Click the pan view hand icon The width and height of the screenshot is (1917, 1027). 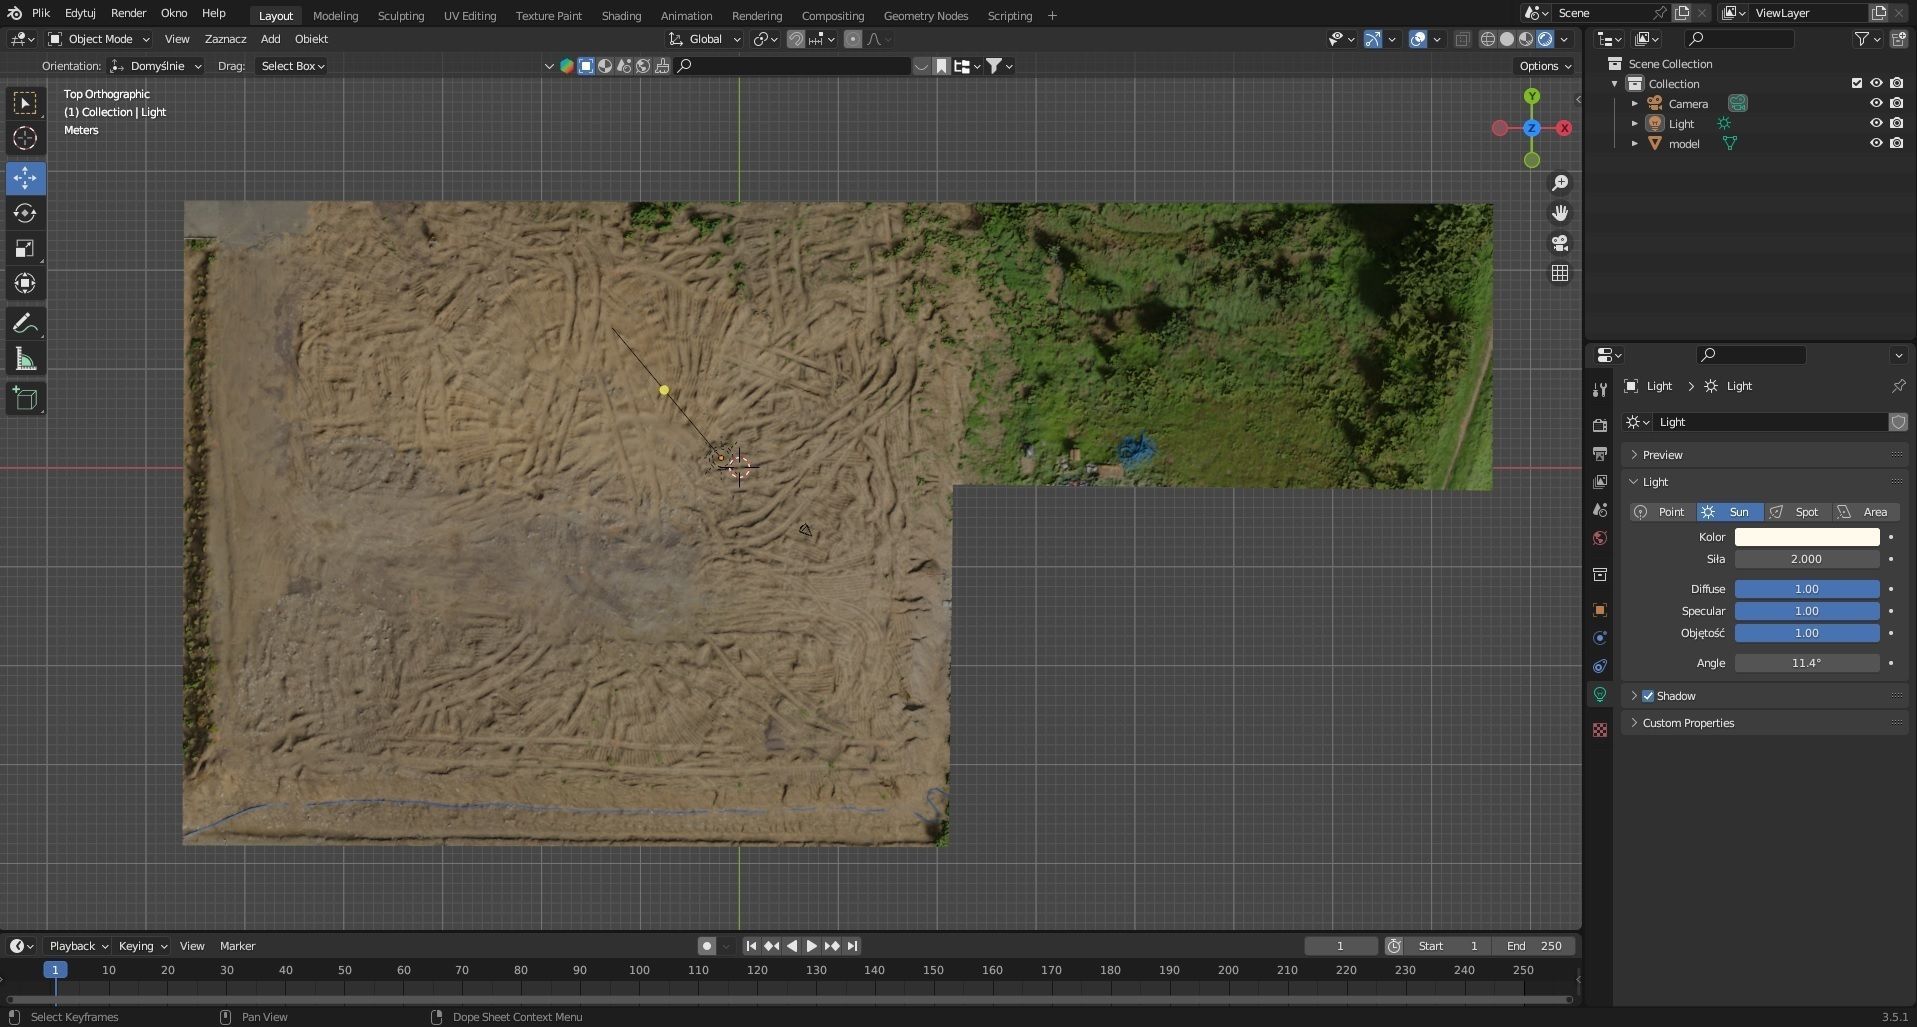[x=1559, y=213]
